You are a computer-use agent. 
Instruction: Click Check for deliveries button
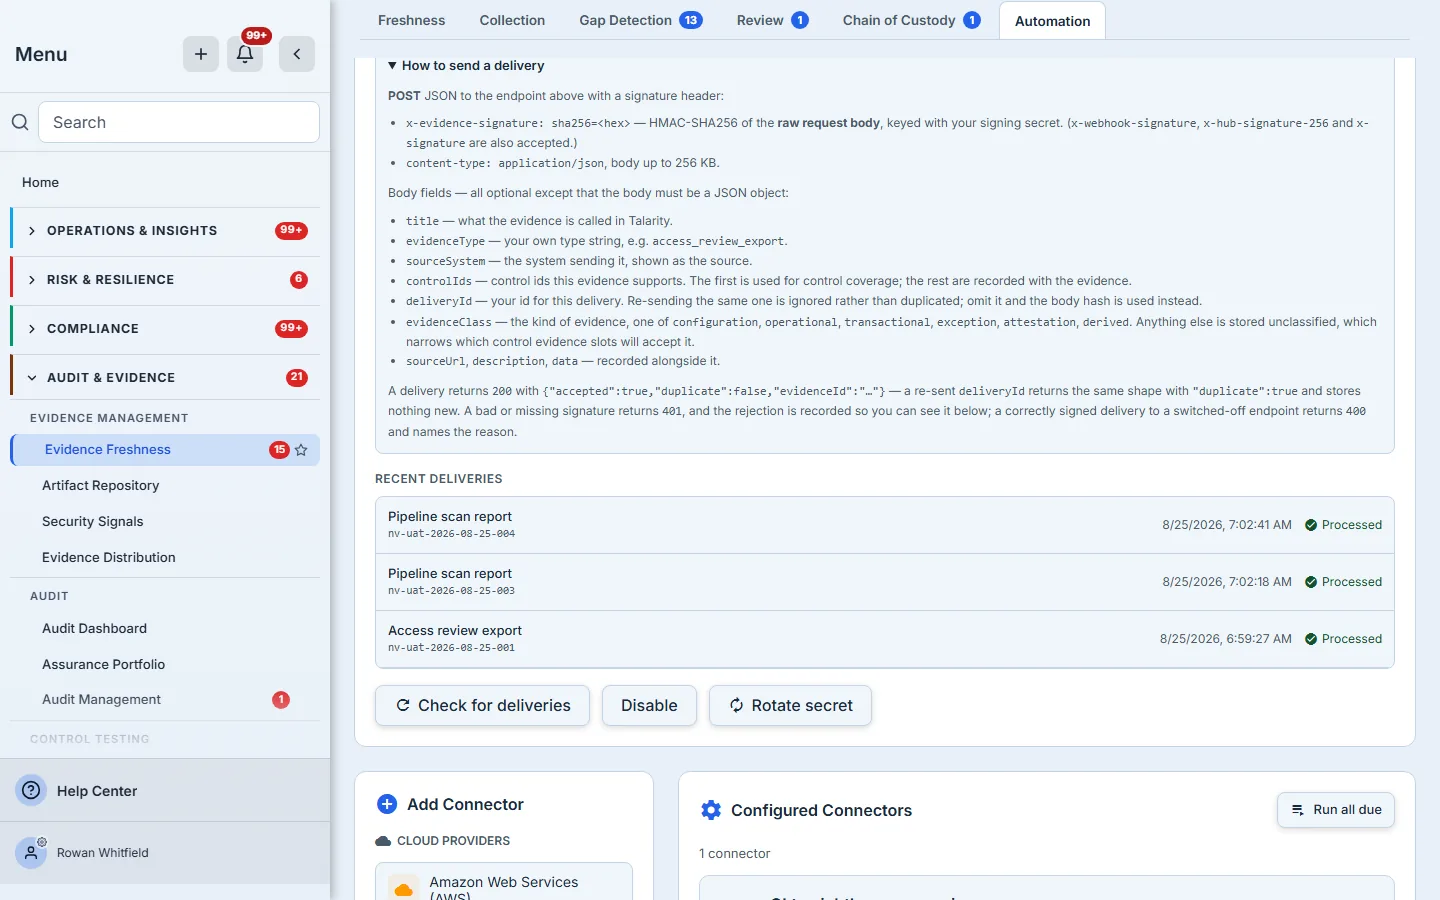click(482, 705)
